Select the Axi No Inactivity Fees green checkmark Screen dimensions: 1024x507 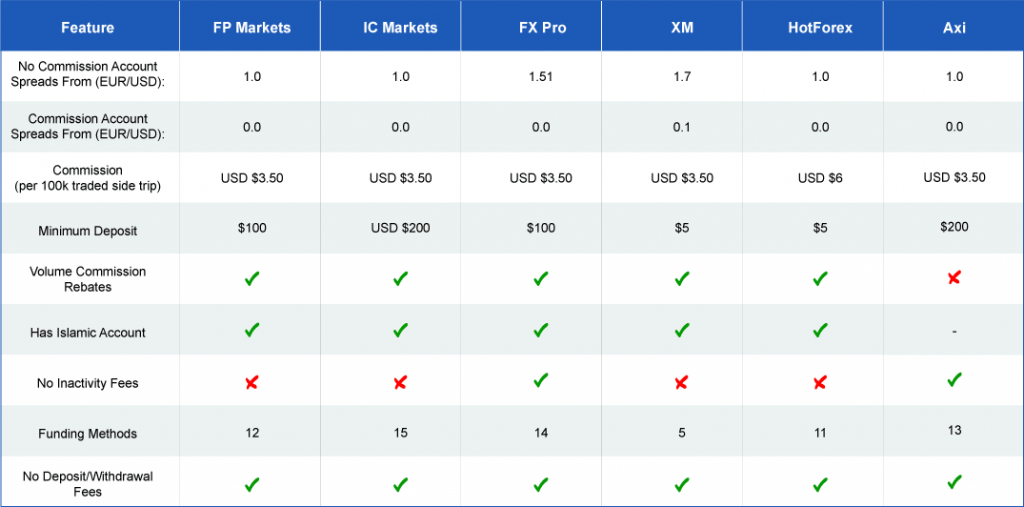[x=954, y=379]
